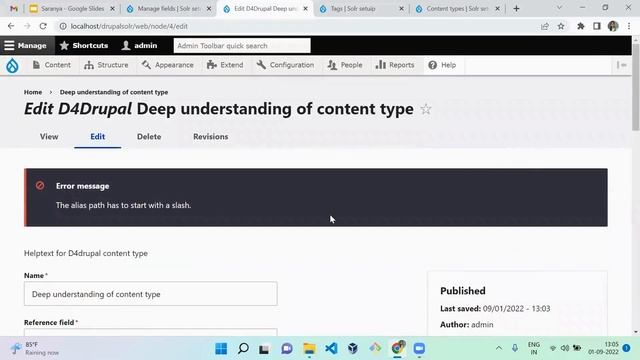Screen dimensions: 640x360
Task: Switch to the Revisions tab
Action: (211, 137)
